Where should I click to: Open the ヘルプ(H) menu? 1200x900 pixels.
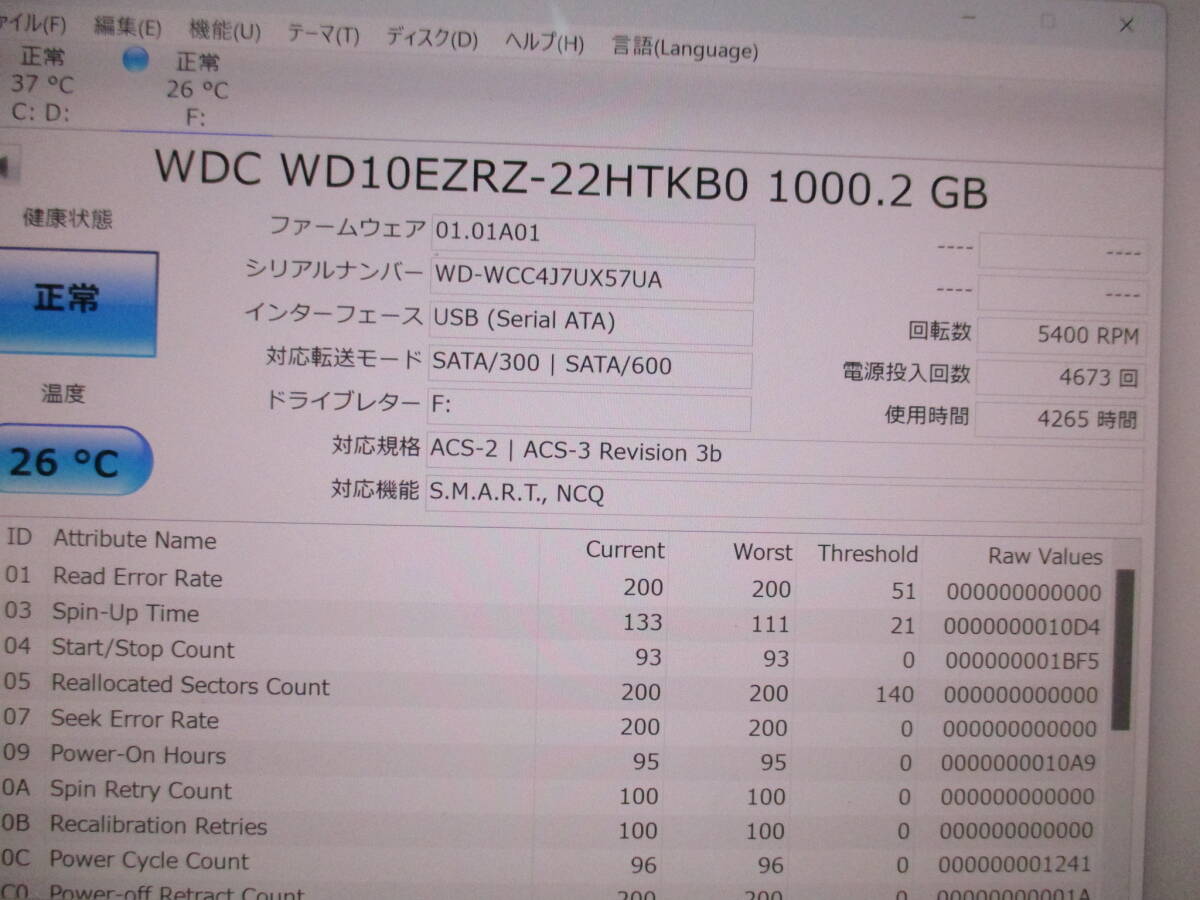[544, 42]
